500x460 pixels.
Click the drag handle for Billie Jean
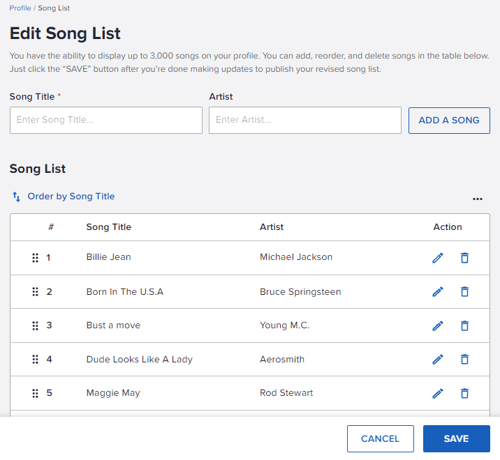(x=35, y=258)
